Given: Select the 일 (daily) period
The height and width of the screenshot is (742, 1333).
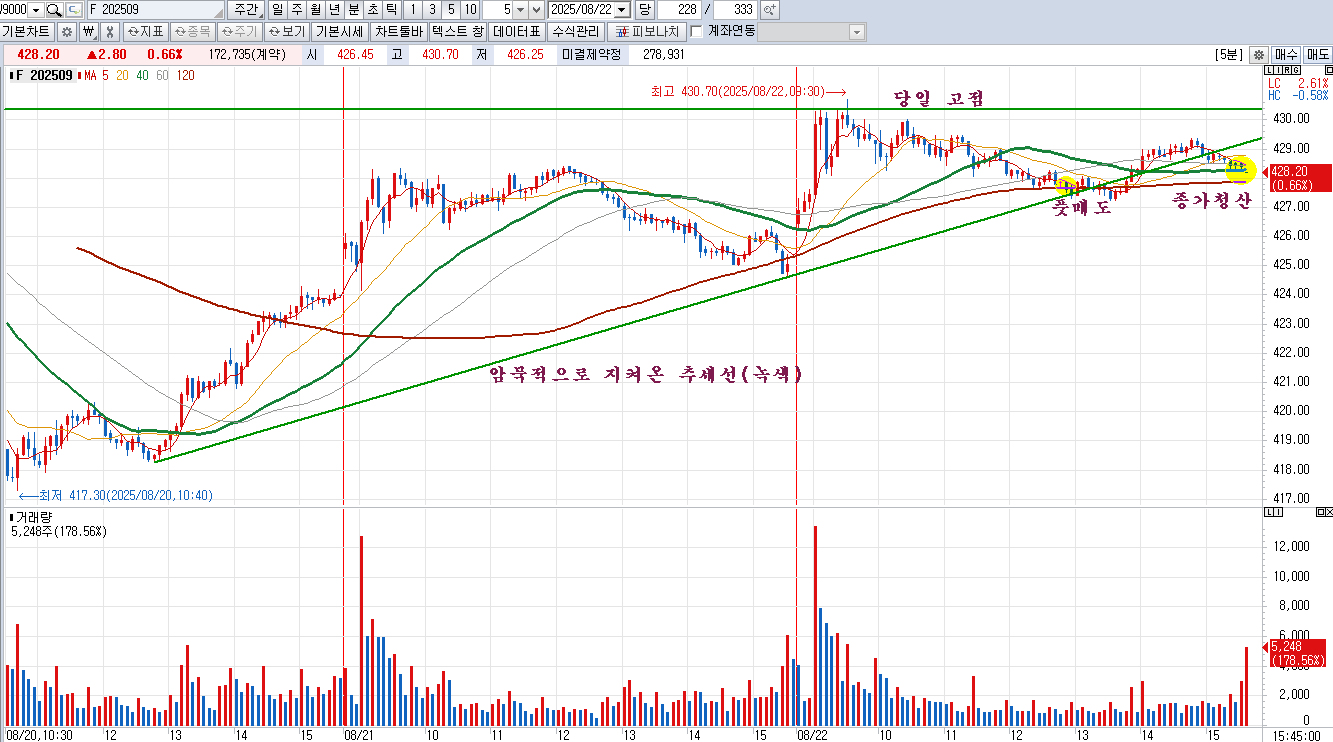Looking at the screenshot, I should coord(277,10).
